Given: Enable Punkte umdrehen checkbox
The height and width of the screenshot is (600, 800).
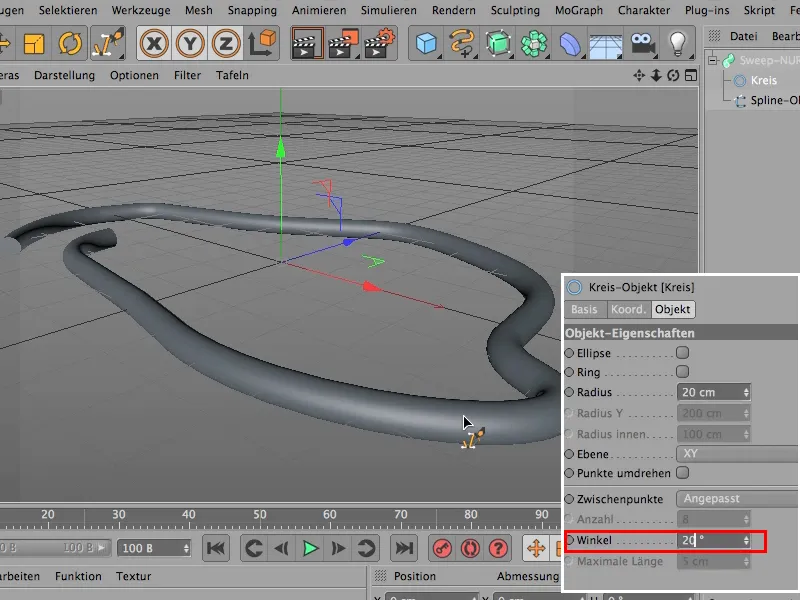Looking at the screenshot, I should pyautogui.click(x=683, y=473).
